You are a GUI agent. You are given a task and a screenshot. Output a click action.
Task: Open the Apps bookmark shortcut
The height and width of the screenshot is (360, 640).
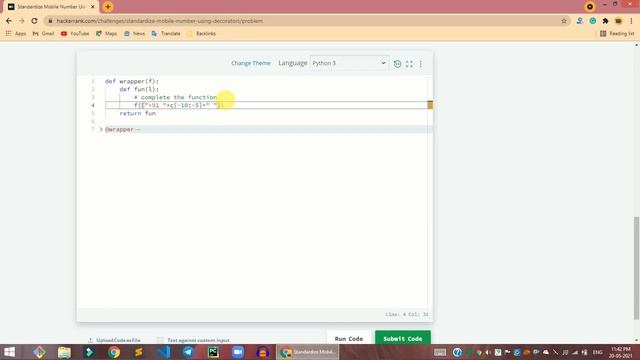[16, 33]
